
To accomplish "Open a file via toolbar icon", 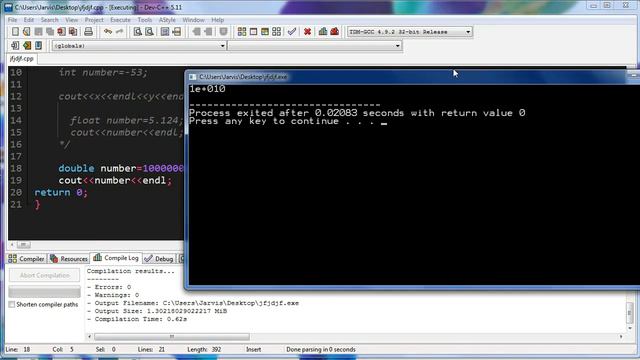I will point(27,32).
